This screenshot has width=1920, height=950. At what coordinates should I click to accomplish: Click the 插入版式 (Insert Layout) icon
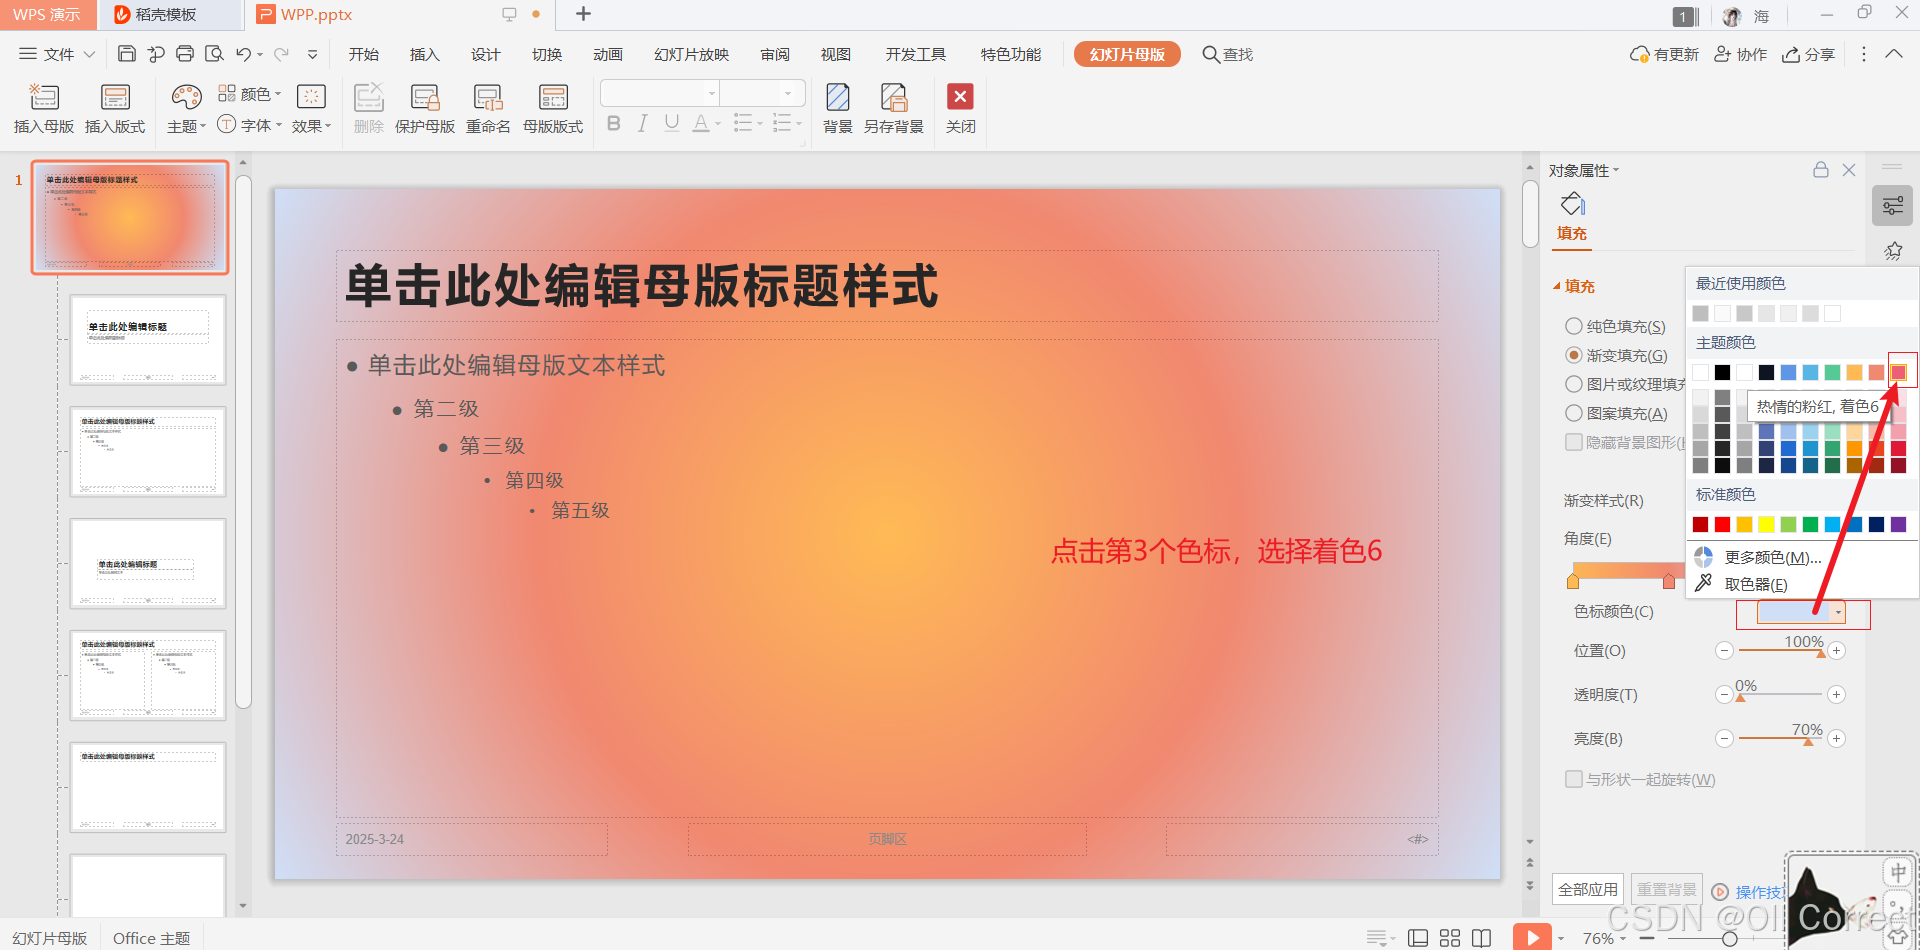coord(115,97)
